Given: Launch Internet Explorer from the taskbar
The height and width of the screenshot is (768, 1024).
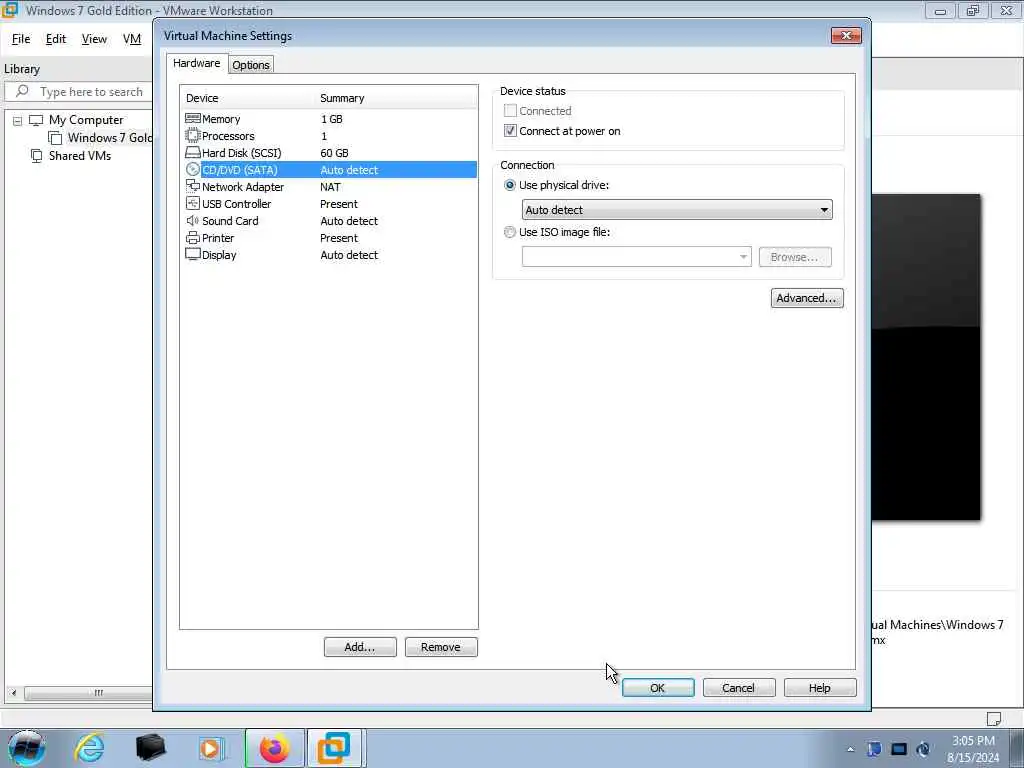Looking at the screenshot, I should pos(89,748).
